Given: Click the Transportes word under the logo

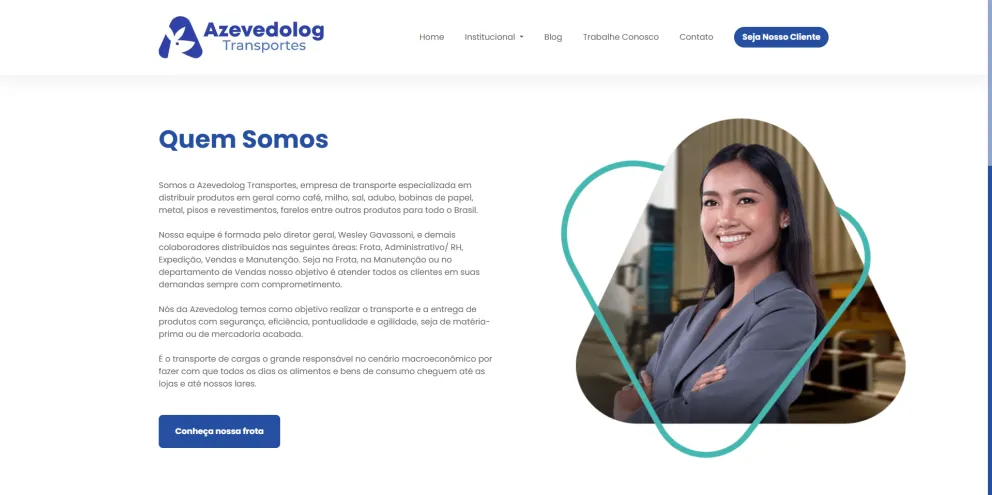Looking at the screenshot, I should pyautogui.click(x=264, y=46).
